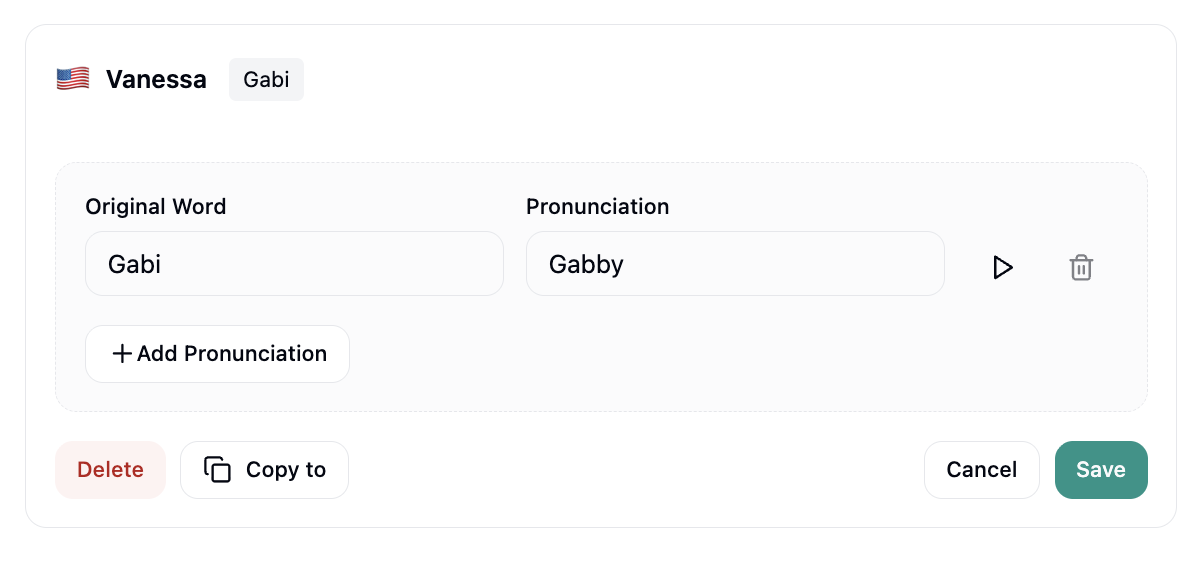Click the Original Word label
The image size is (1204, 564).
click(x=155, y=207)
